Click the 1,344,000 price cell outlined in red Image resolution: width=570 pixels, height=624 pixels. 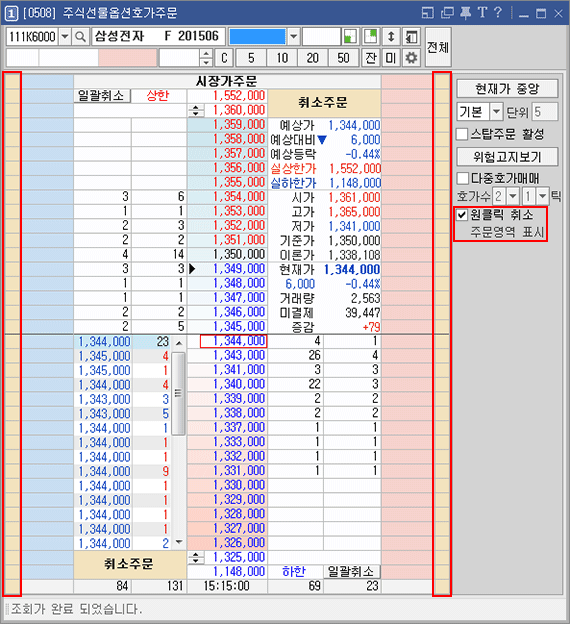[x=233, y=341]
